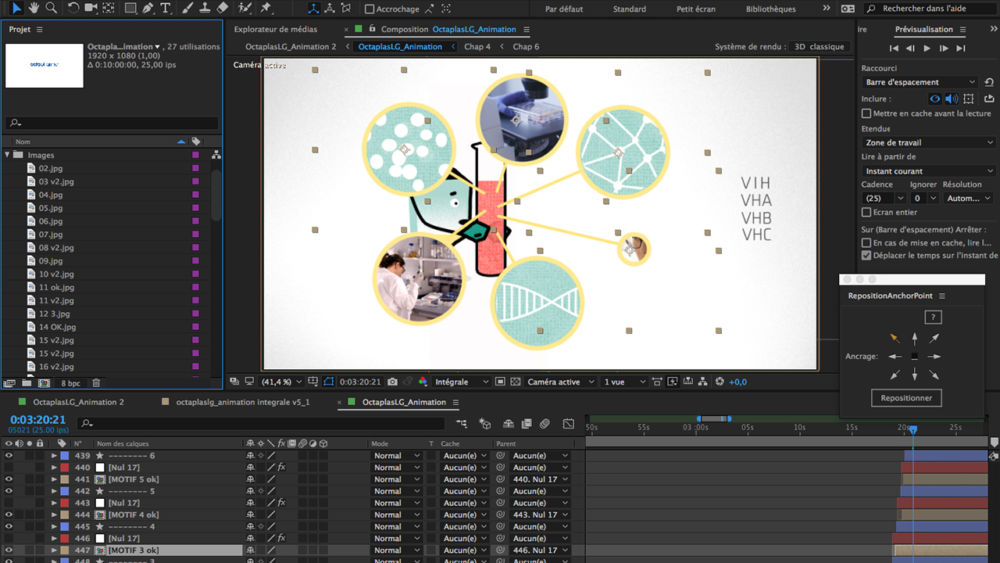The width and height of the screenshot is (1000, 563).
Task: Collapse the Images folder in Project panel
Action: click(x=8, y=155)
